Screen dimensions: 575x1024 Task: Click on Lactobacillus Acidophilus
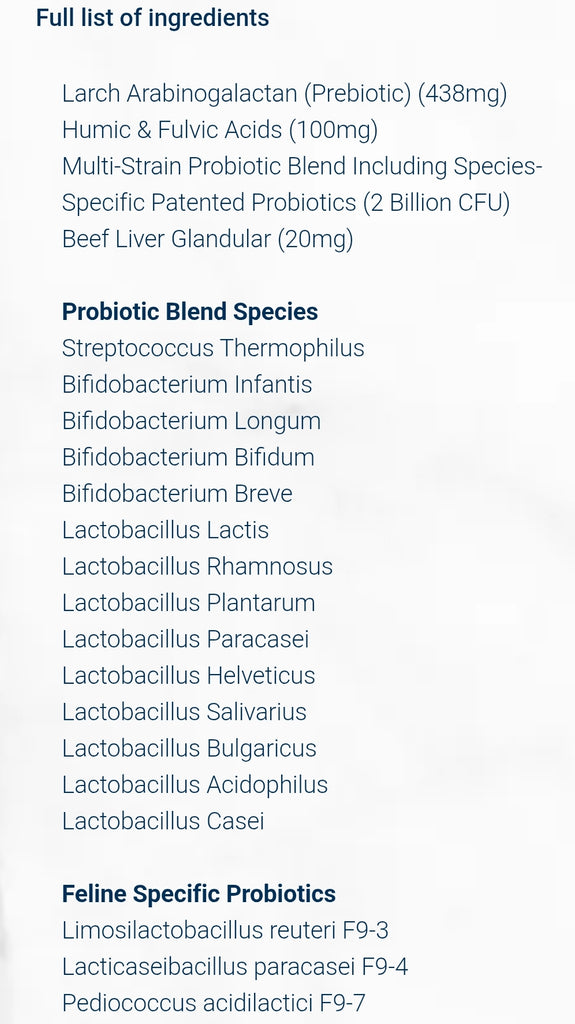pos(195,785)
